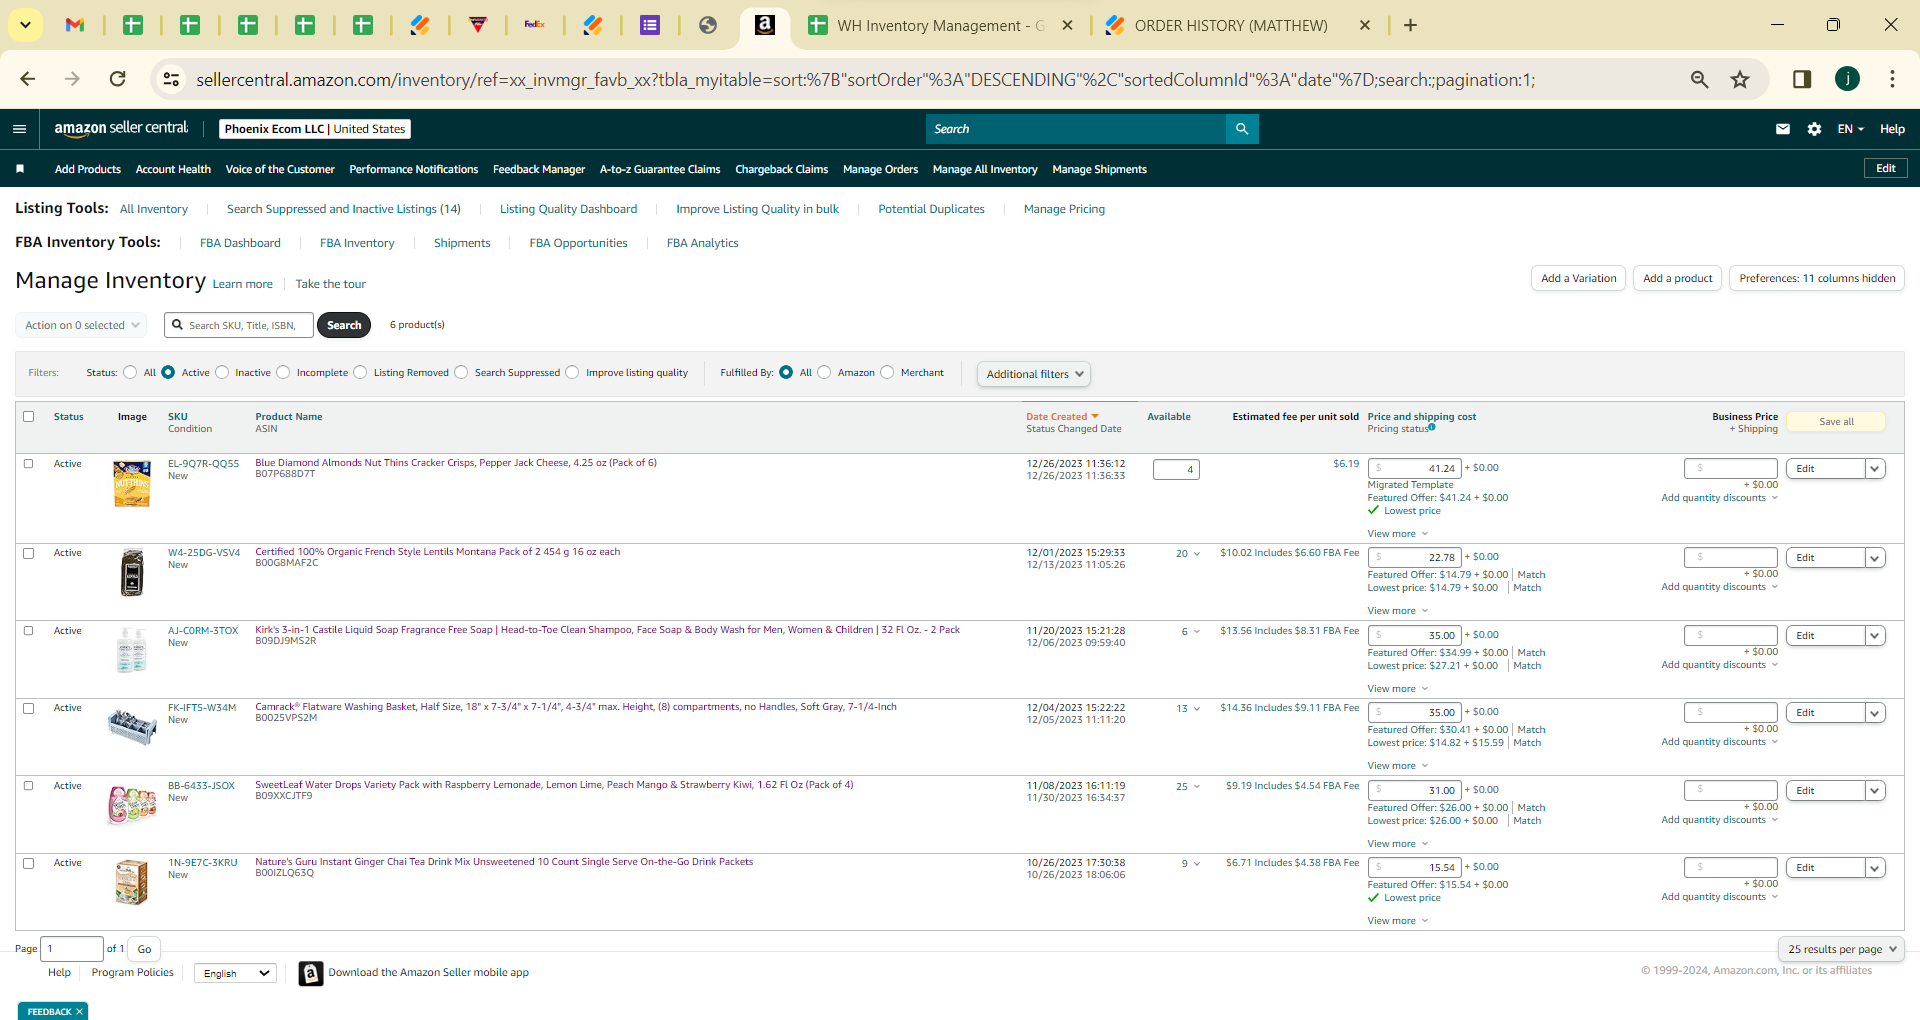Screen dimensions: 1920x1020
Task: Reload the Seller Central page
Action: click(118, 79)
